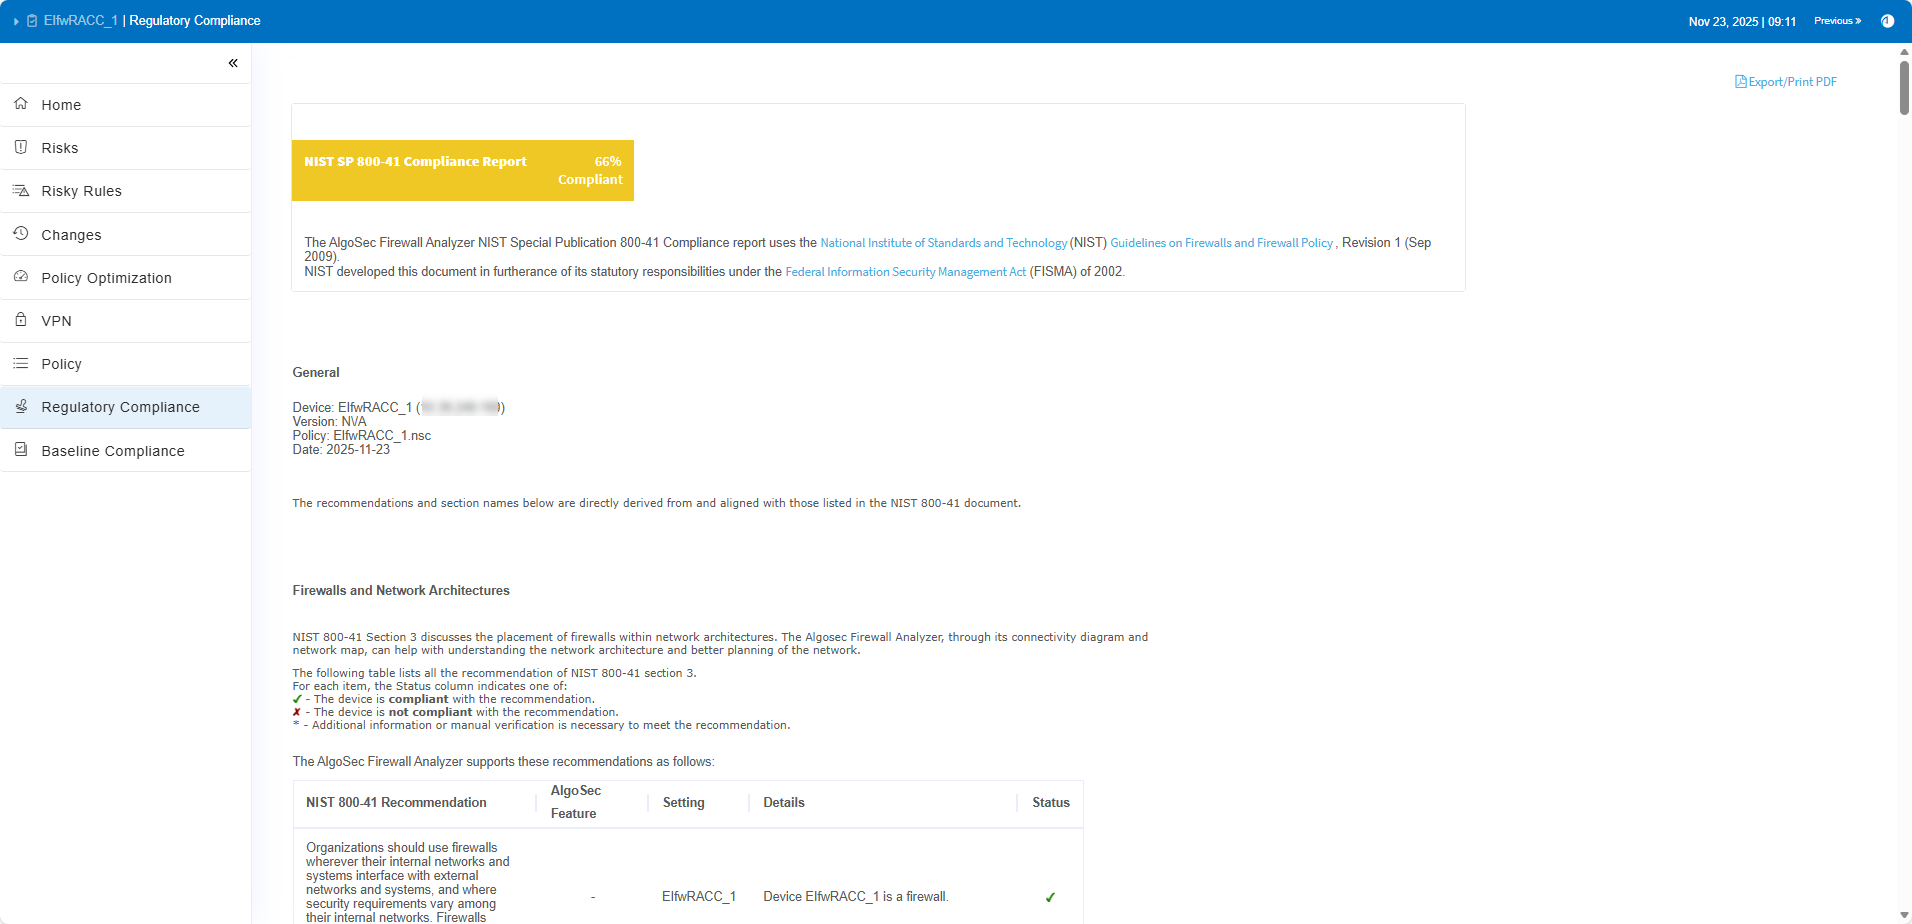Screen dimensions: 1912x924
Task: Open the Policy menu item
Action: tap(61, 364)
